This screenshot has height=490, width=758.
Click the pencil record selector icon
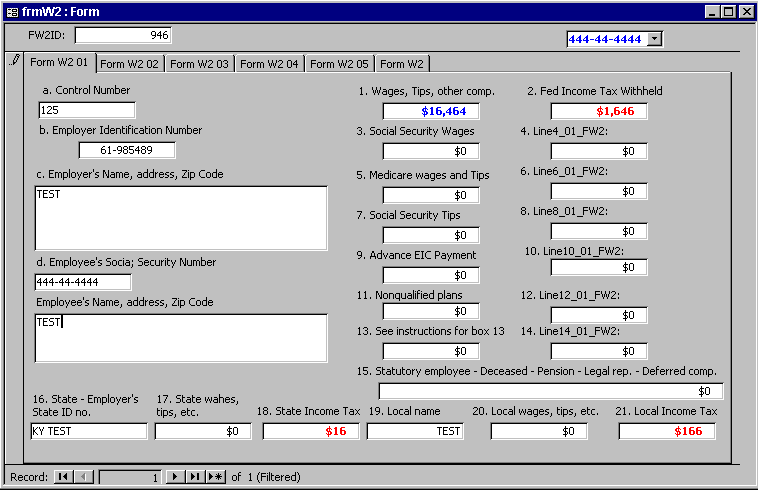point(15,60)
